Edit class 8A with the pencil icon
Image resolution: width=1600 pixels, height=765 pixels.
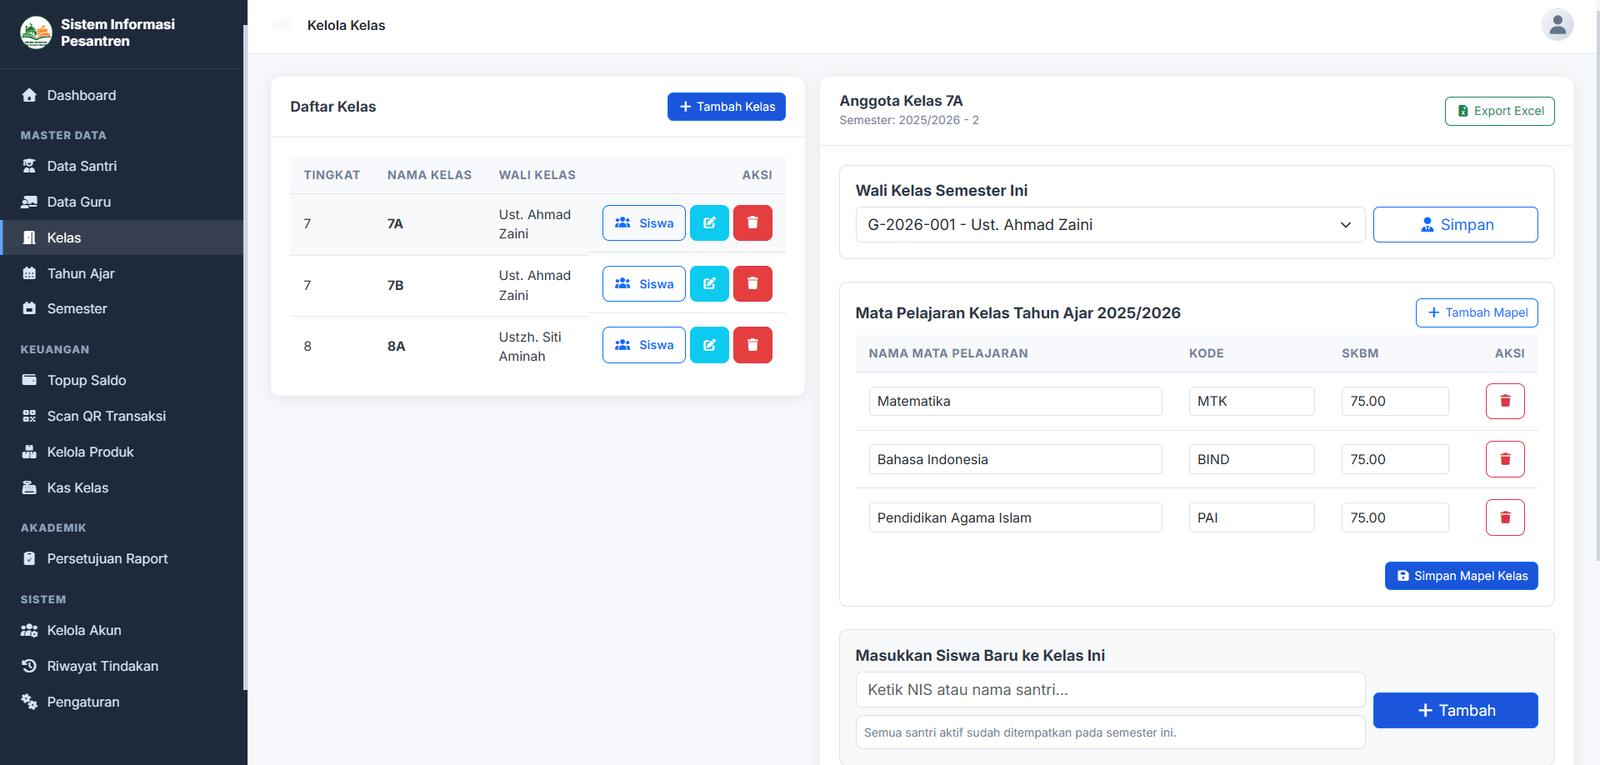point(709,345)
